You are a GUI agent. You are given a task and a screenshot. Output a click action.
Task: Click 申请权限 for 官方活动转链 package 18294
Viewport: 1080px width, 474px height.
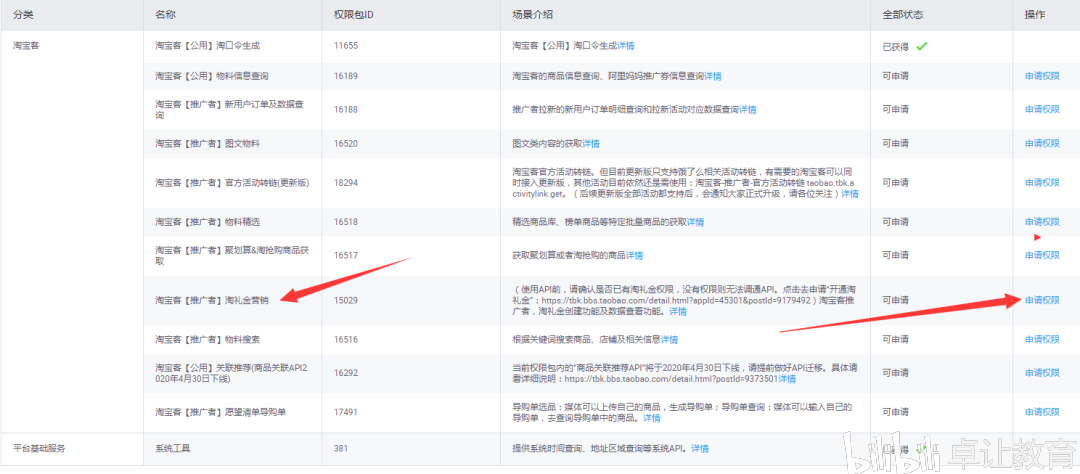pos(1042,183)
